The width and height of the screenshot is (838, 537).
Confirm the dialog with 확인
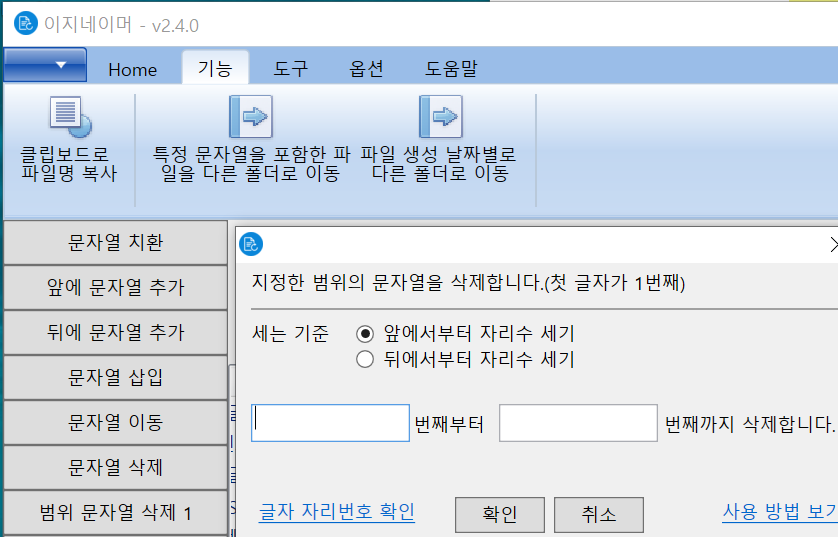click(x=500, y=515)
